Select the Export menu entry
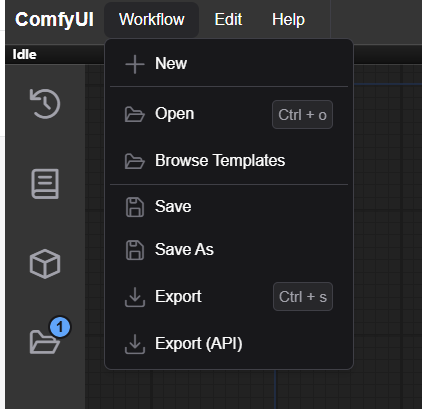 229,297
